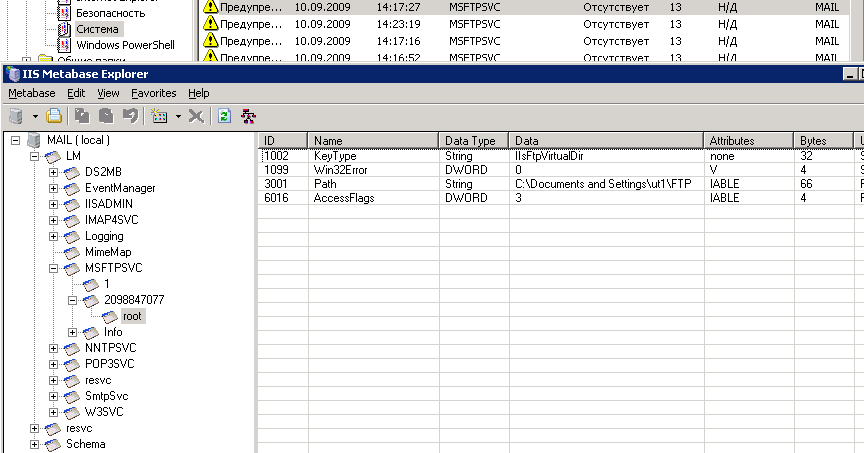Image resolution: width=864 pixels, height=453 pixels.
Task: Expand the Info node
Action: (72, 332)
